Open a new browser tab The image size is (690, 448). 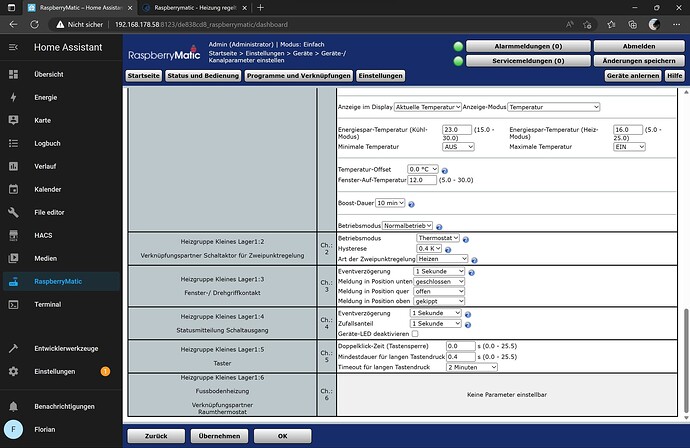click(x=261, y=7)
